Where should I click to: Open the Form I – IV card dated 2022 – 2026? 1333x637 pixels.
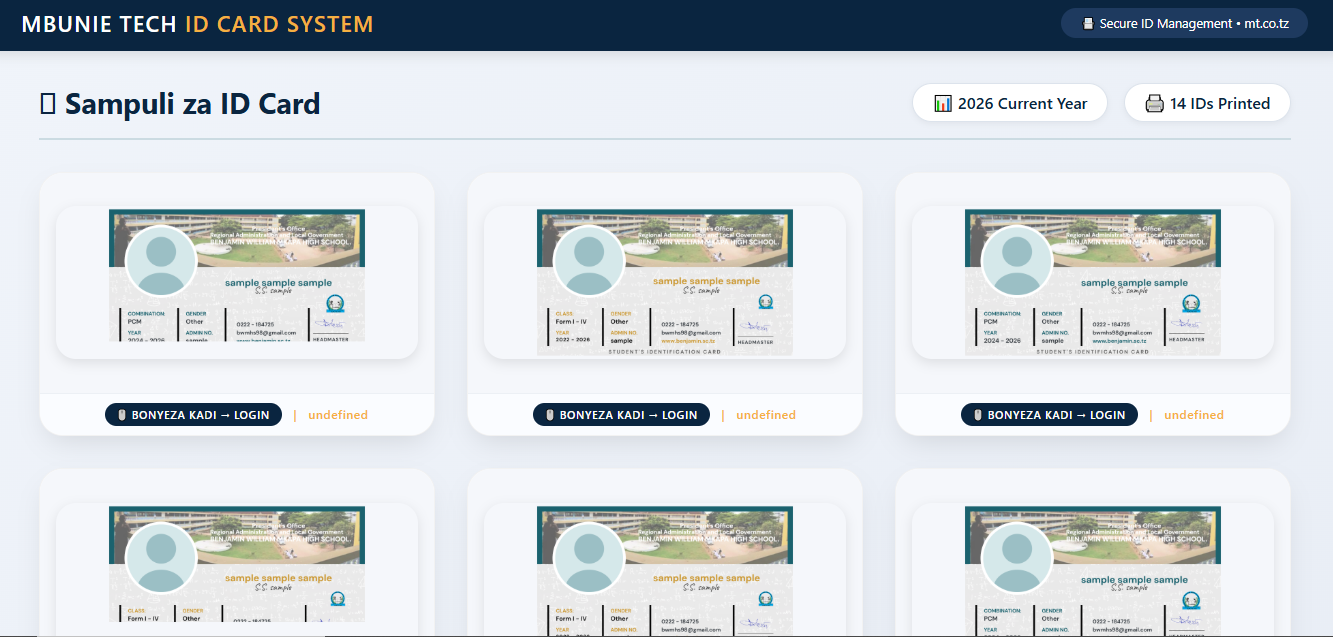pos(665,283)
